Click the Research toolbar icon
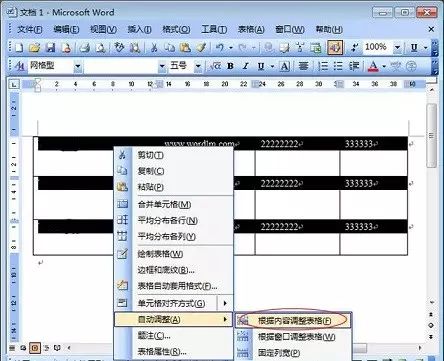The height and width of the screenshot is (361, 444). (135, 48)
